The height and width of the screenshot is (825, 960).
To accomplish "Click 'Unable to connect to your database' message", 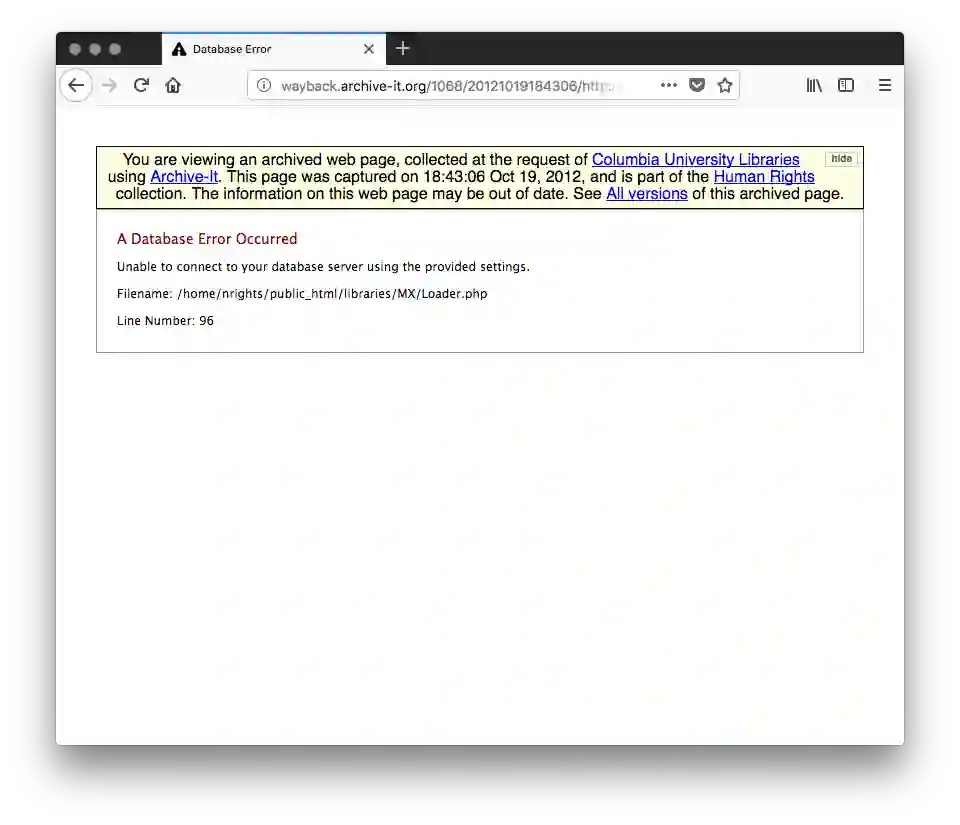I will pyautogui.click(x=323, y=267).
